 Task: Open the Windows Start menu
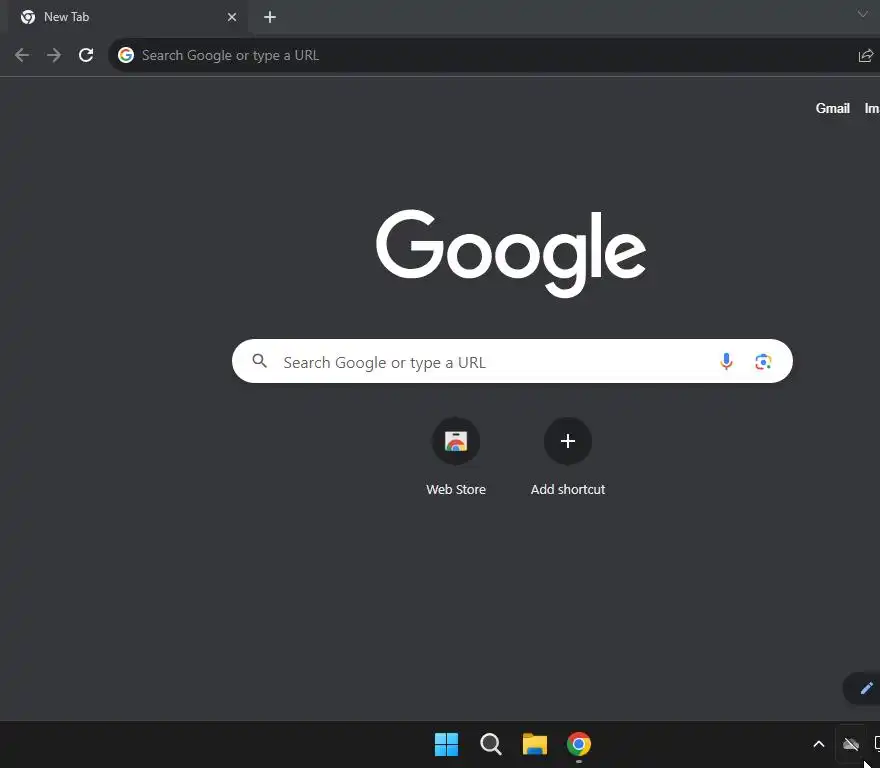click(446, 744)
